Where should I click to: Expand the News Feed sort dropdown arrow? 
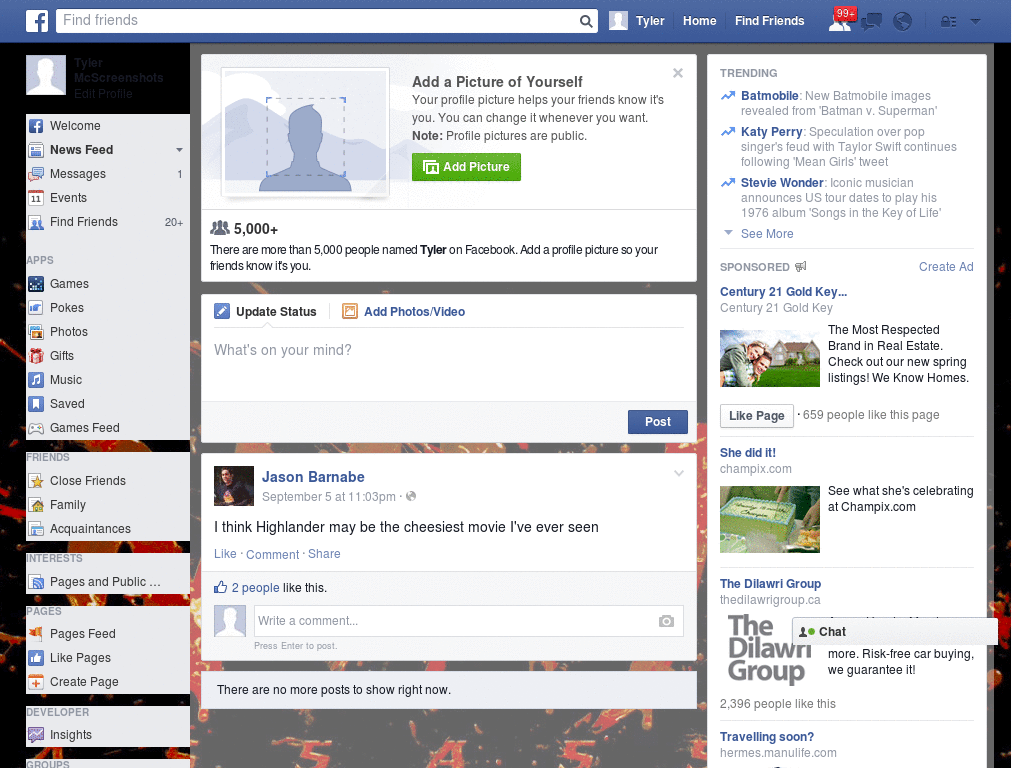[x=179, y=150]
